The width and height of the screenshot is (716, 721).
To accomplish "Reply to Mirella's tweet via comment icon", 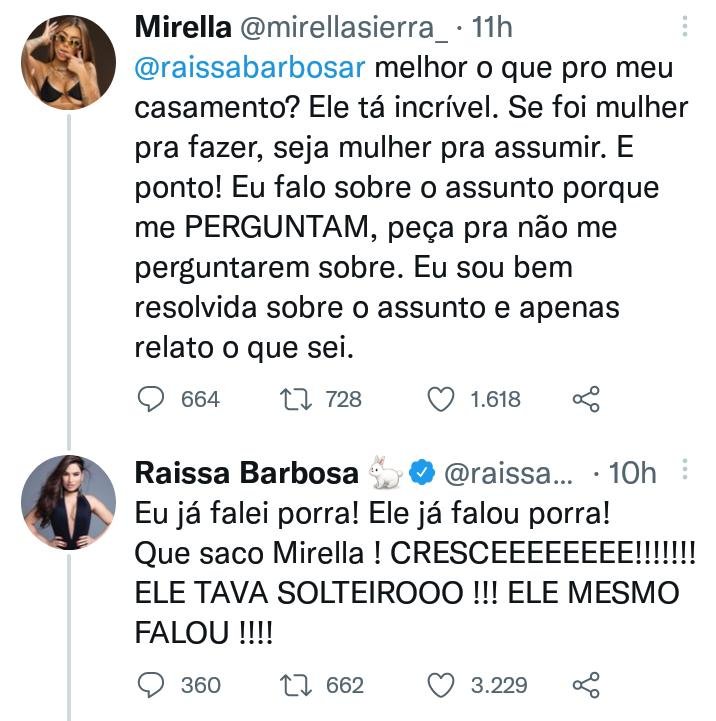I will click(151, 399).
